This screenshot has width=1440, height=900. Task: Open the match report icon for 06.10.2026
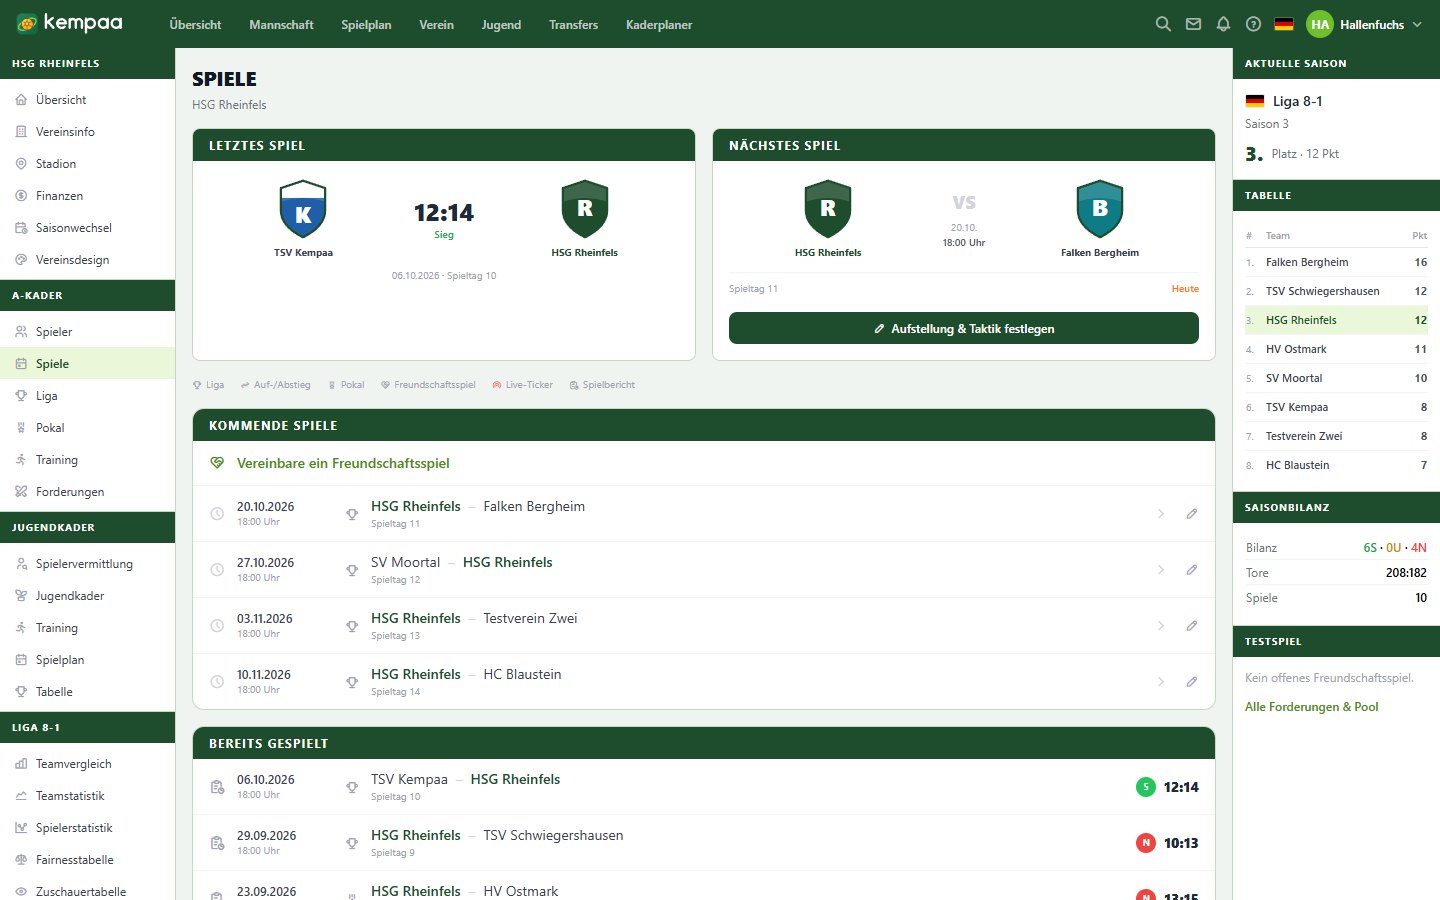tap(217, 787)
